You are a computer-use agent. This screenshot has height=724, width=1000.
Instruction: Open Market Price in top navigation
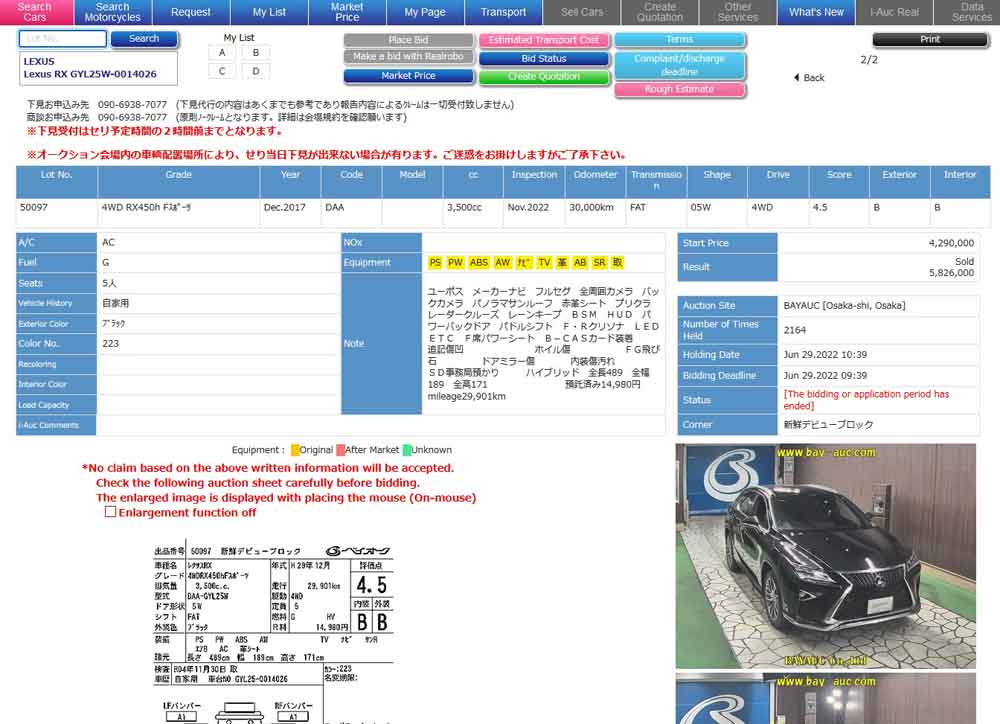[x=348, y=12]
